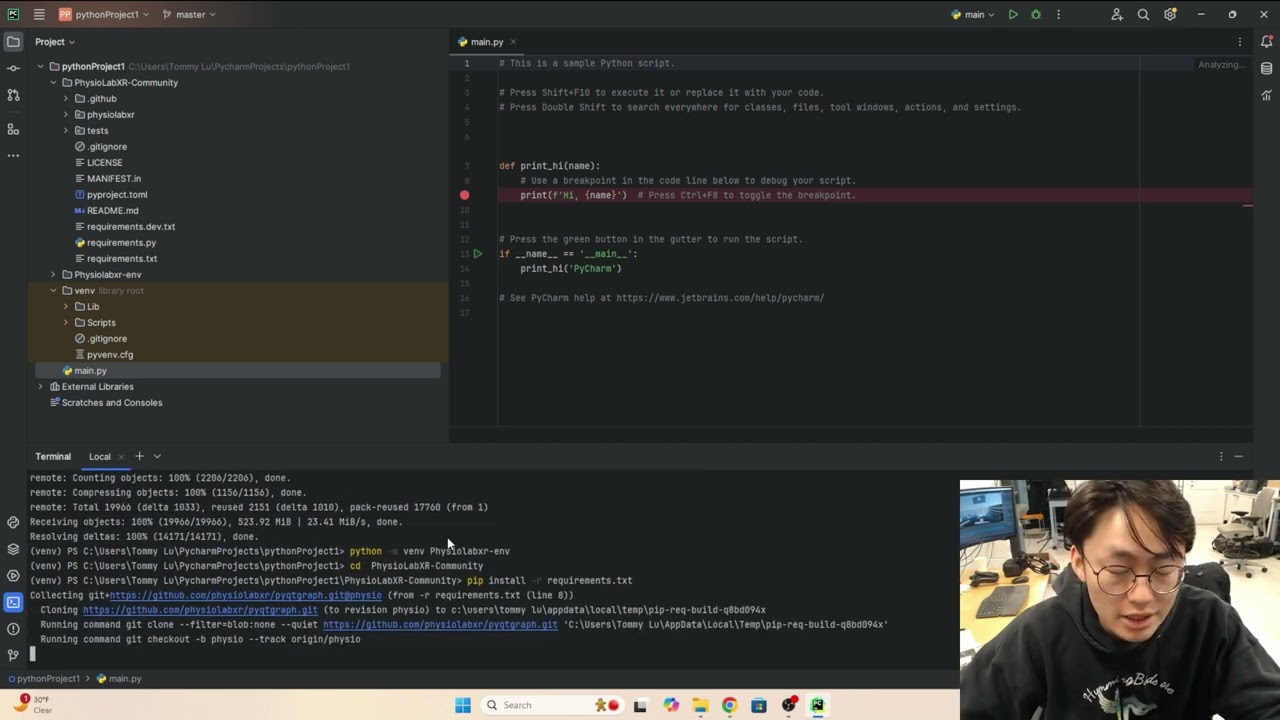Expand Scripts folder under venv
Image resolution: width=1280 pixels, height=720 pixels.
pos(66,323)
